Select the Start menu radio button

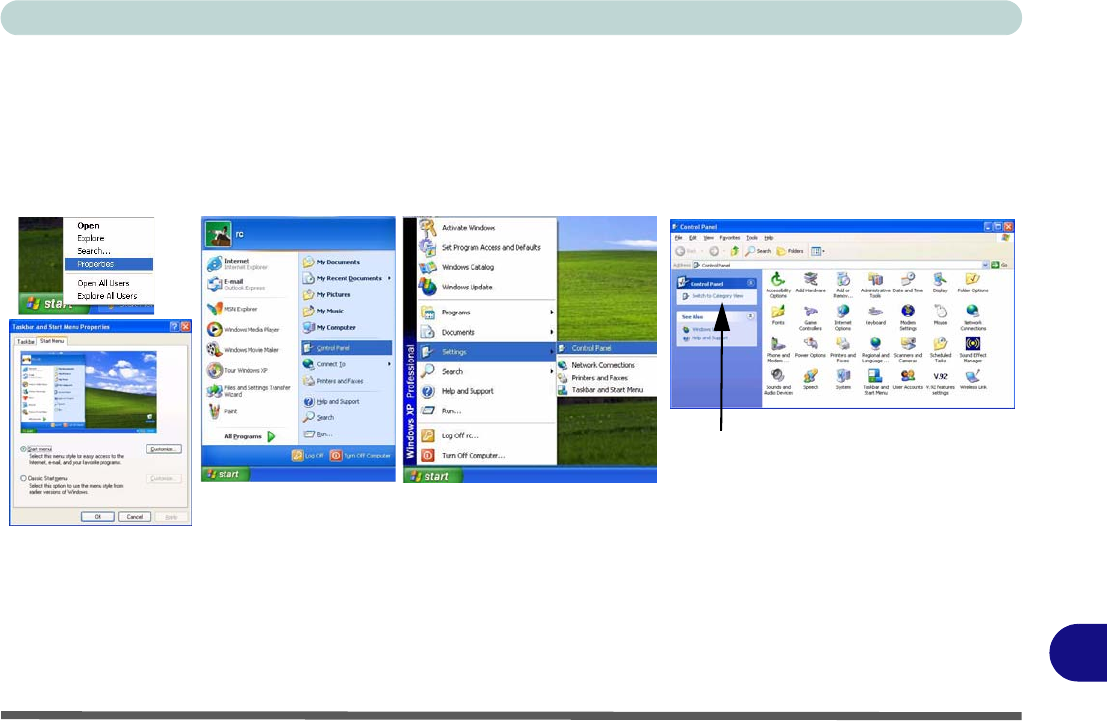[x=23, y=449]
